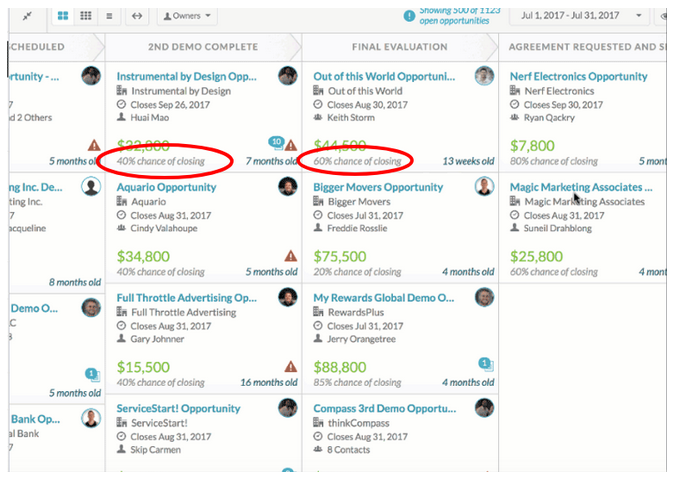The image size is (677, 479).
Task: Click the blue info icon beside open opportunities
Action: (409, 15)
